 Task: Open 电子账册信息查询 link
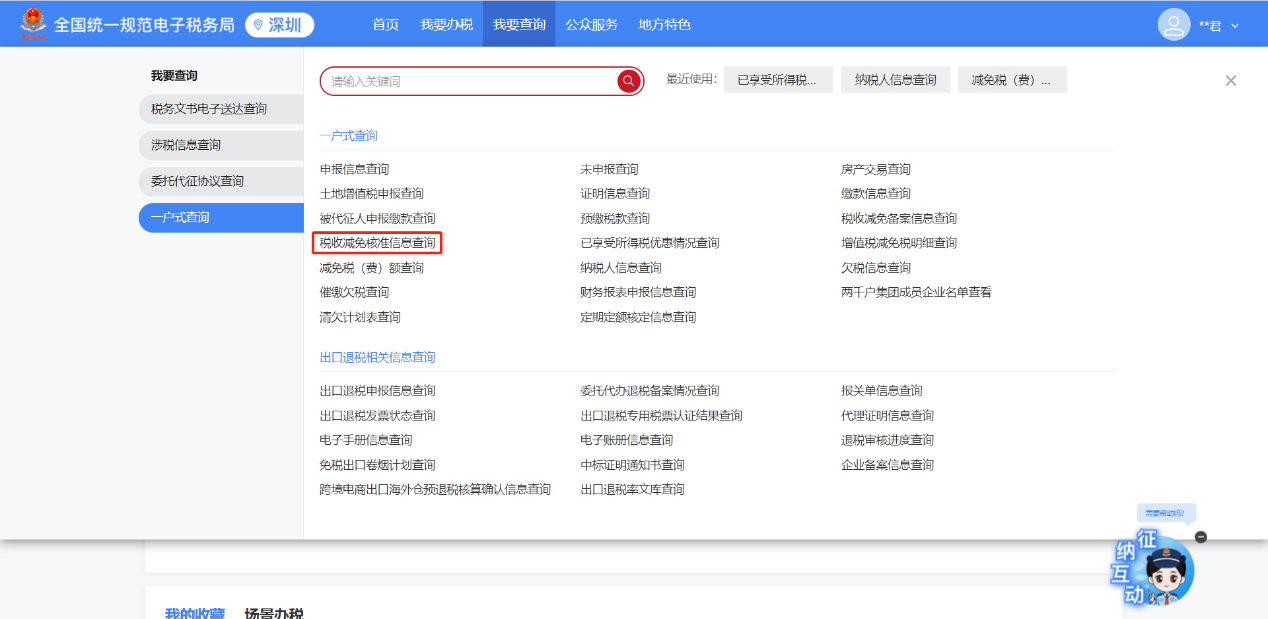tap(627, 440)
